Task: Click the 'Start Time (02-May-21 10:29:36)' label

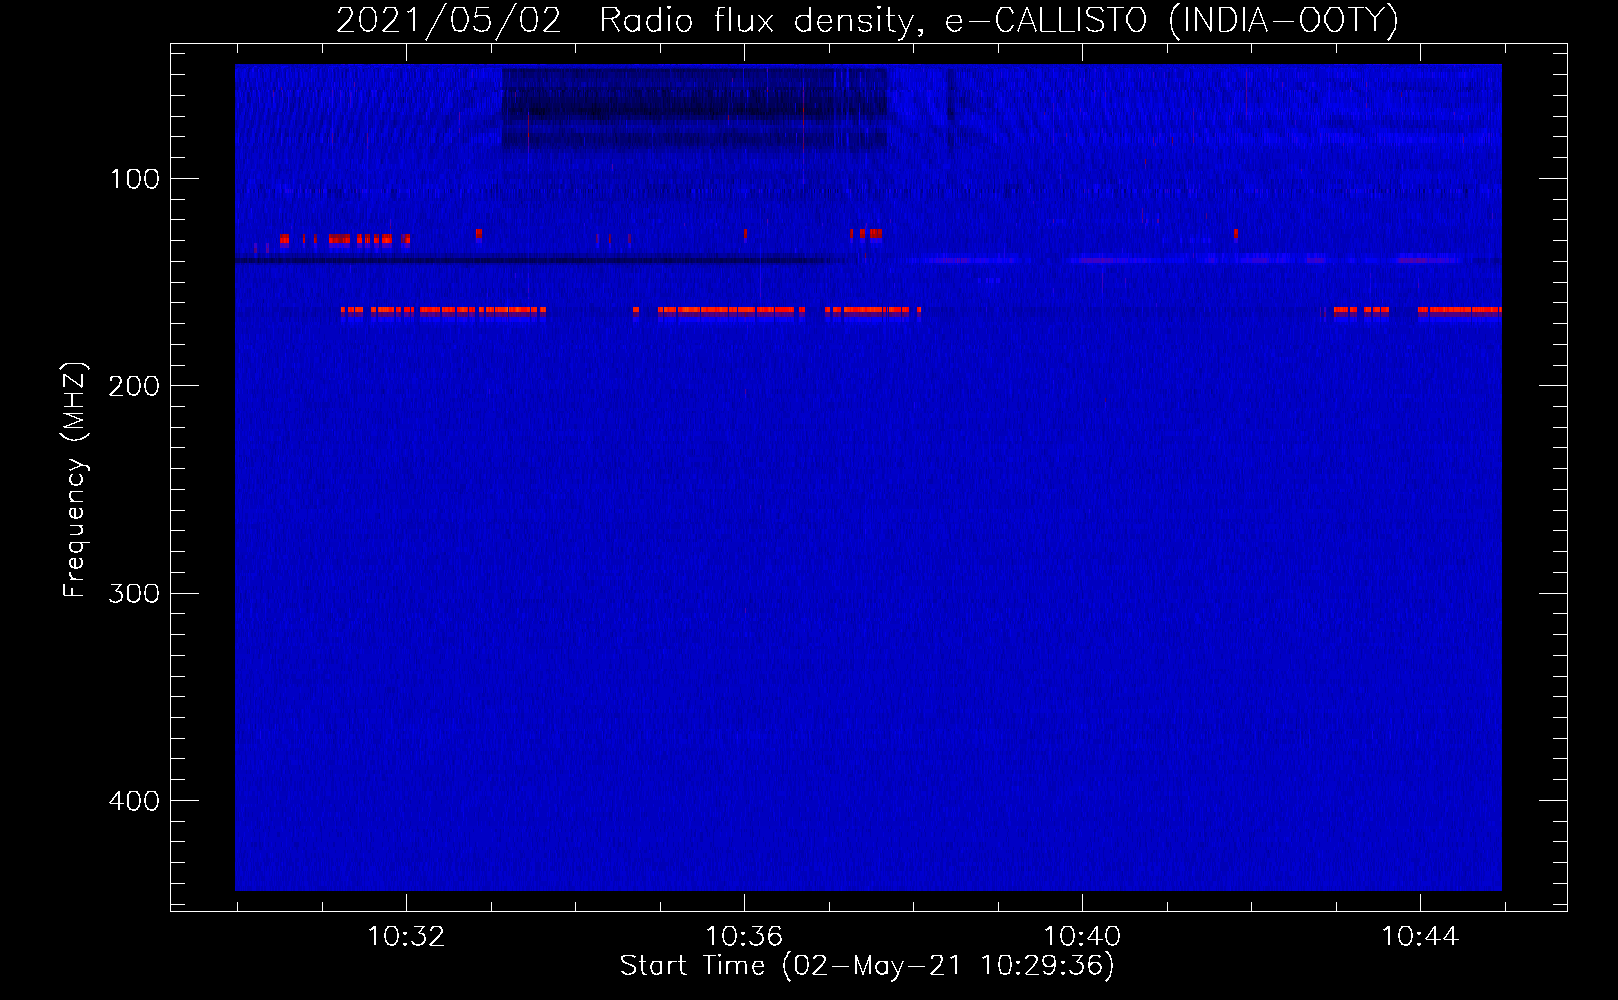Action: click(867, 966)
